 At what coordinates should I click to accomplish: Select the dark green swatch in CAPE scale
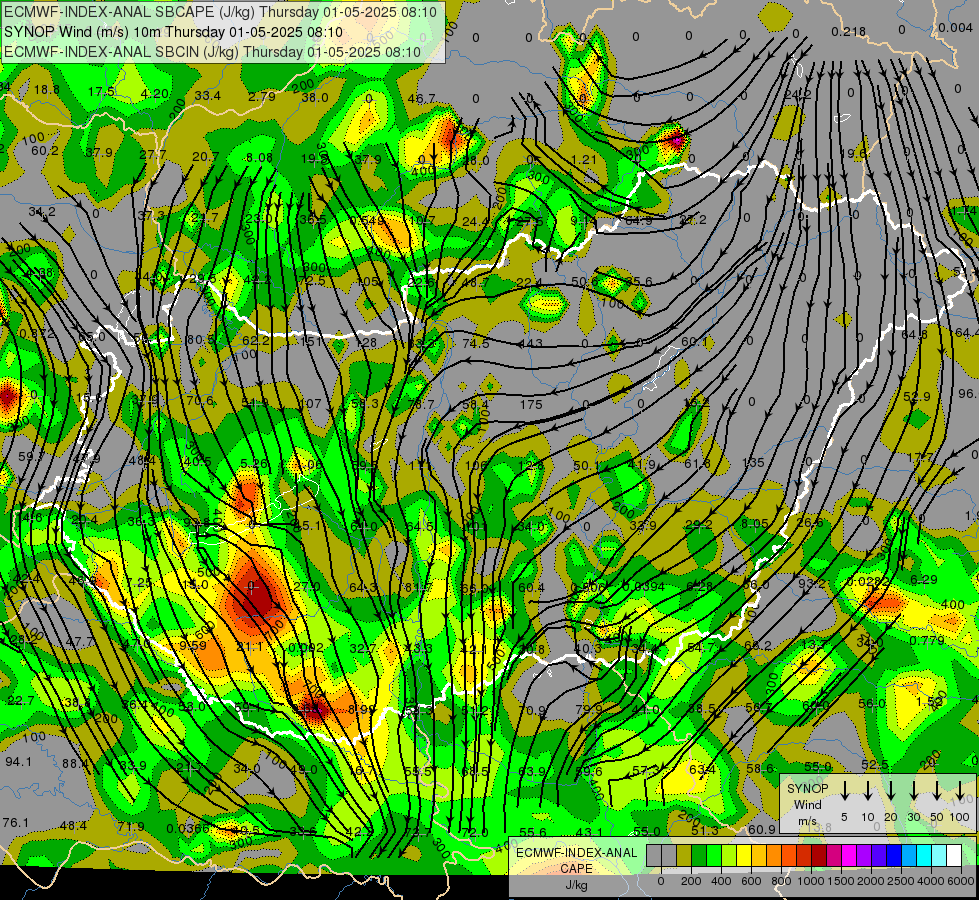click(x=699, y=855)
